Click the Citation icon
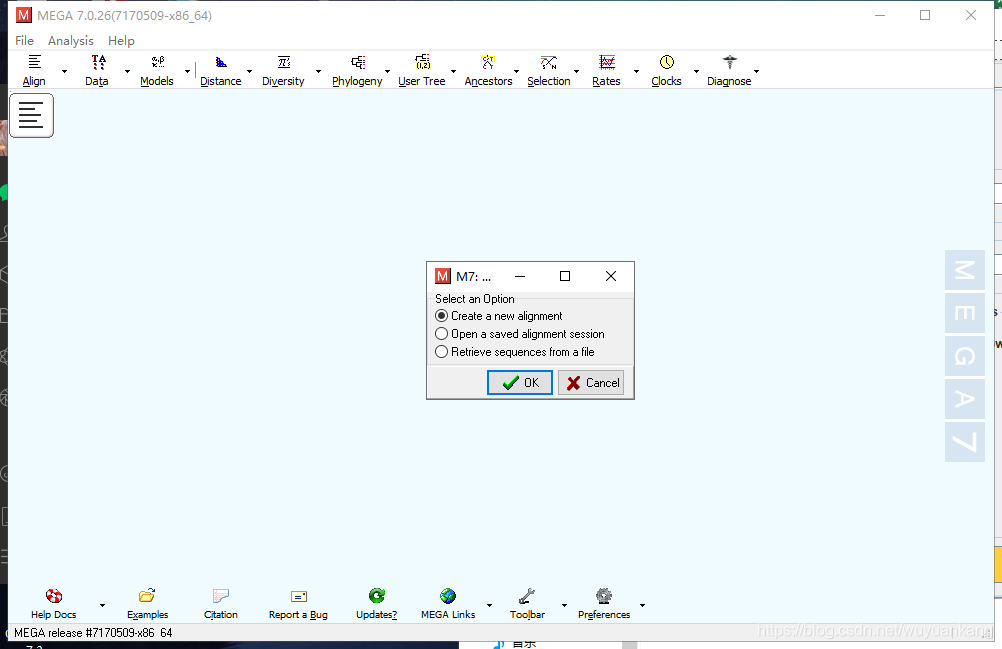1002x649 pixels. pyautogui.click(x=221, y=596)
